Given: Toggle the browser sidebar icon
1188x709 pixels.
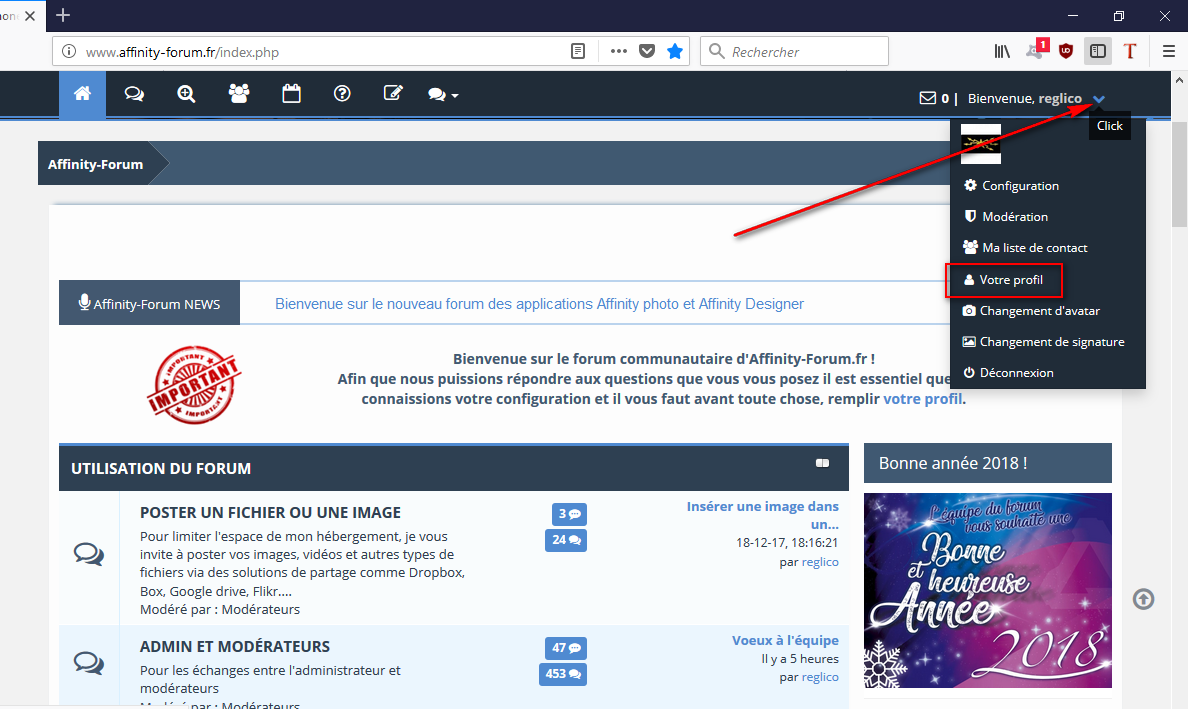Looking at the screenshot, I should point(1098,52).
